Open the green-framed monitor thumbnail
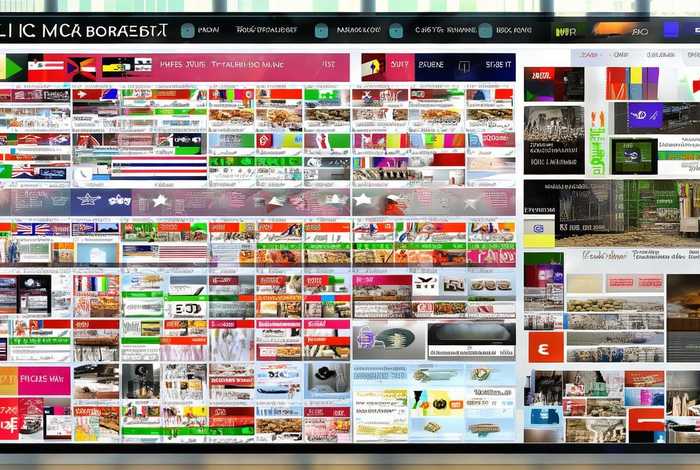Image resolution: width=700 pixels, height=470 pixels. 634,155
